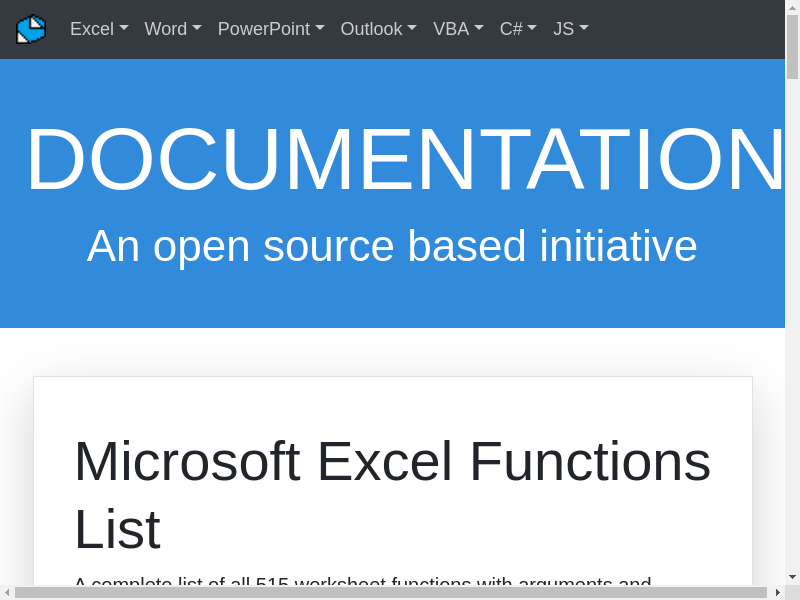The width and height of the screenshot is (800, 600).
Task: Click the horizontal scrollbar thumb
Action: tap(390, 592)
